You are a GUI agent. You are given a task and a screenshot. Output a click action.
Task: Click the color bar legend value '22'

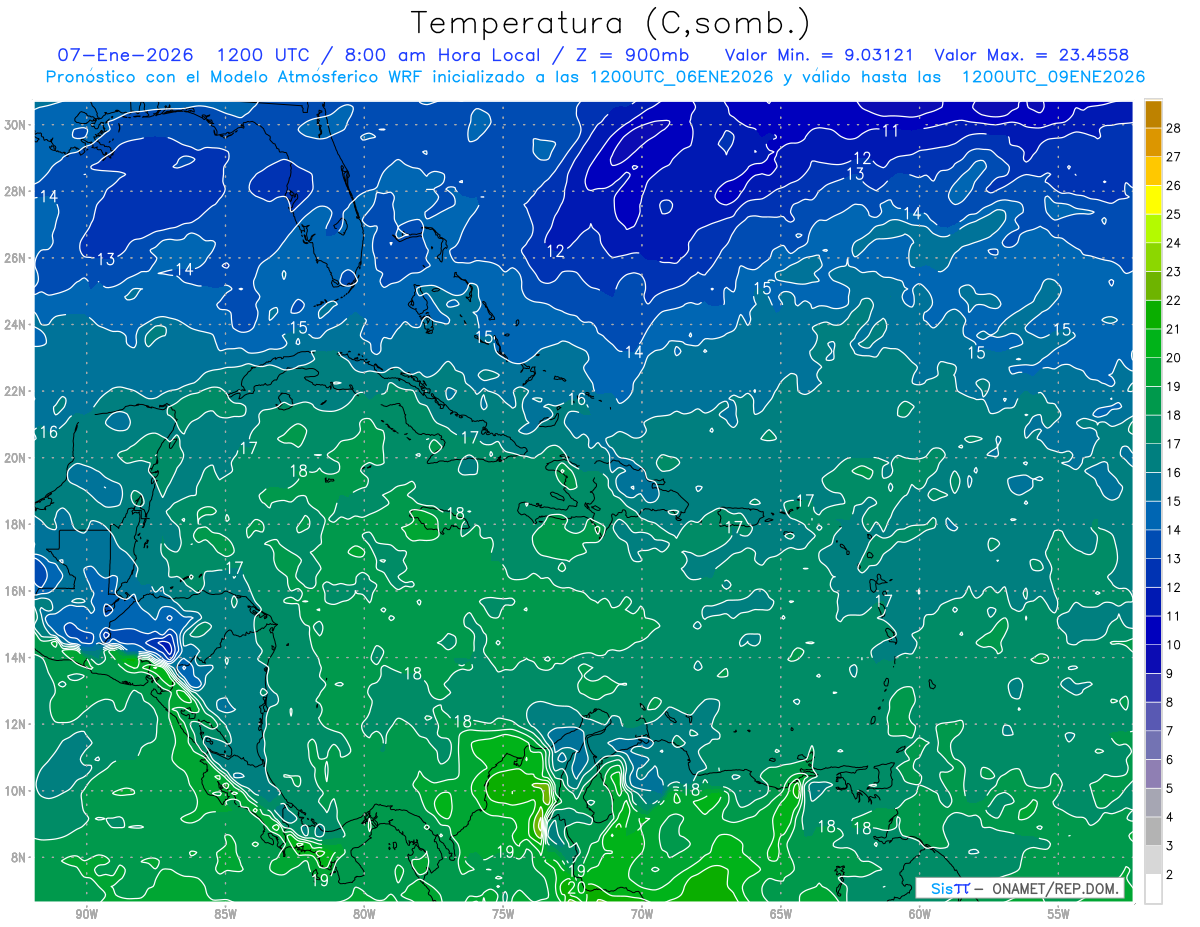(1173, 300)
